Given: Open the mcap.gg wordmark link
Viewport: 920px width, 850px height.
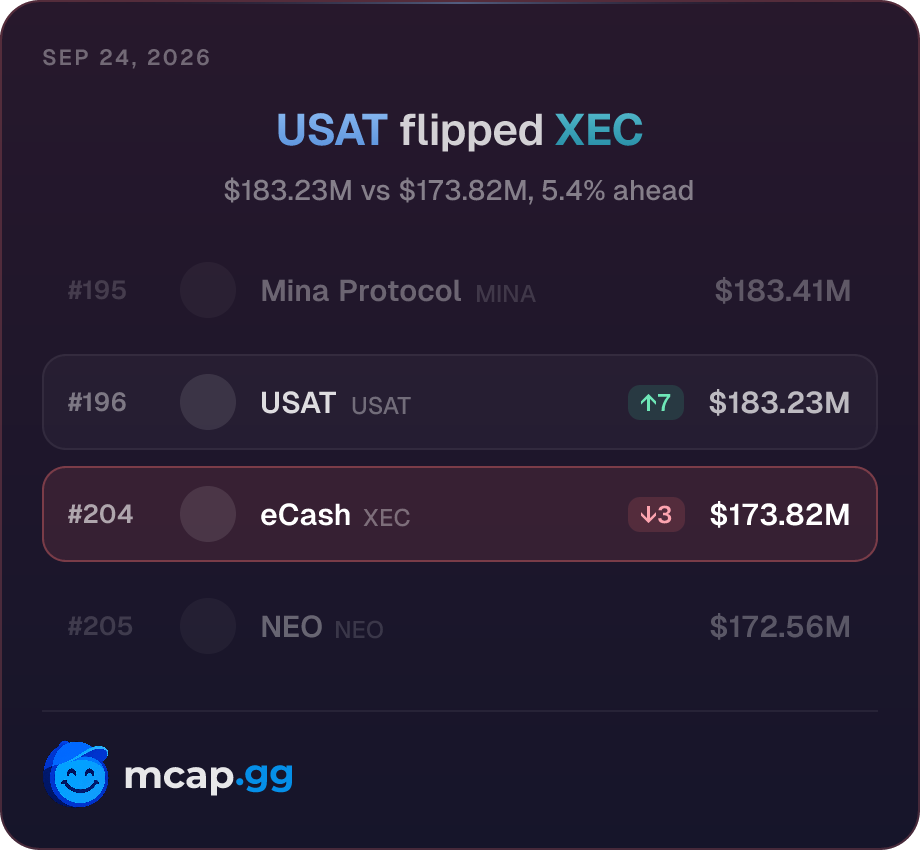Looking at the screenshot, I should tap(208, 776).
